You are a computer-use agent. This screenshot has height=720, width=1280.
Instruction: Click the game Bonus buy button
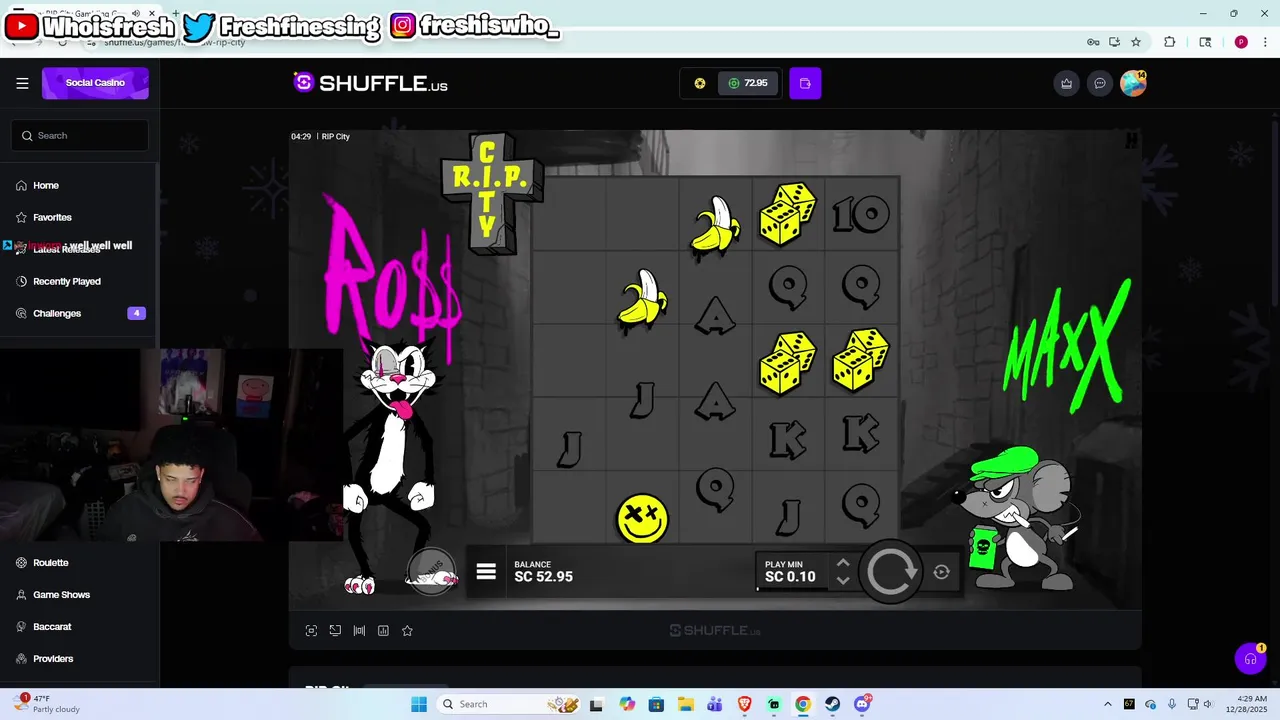pos(431,573)
